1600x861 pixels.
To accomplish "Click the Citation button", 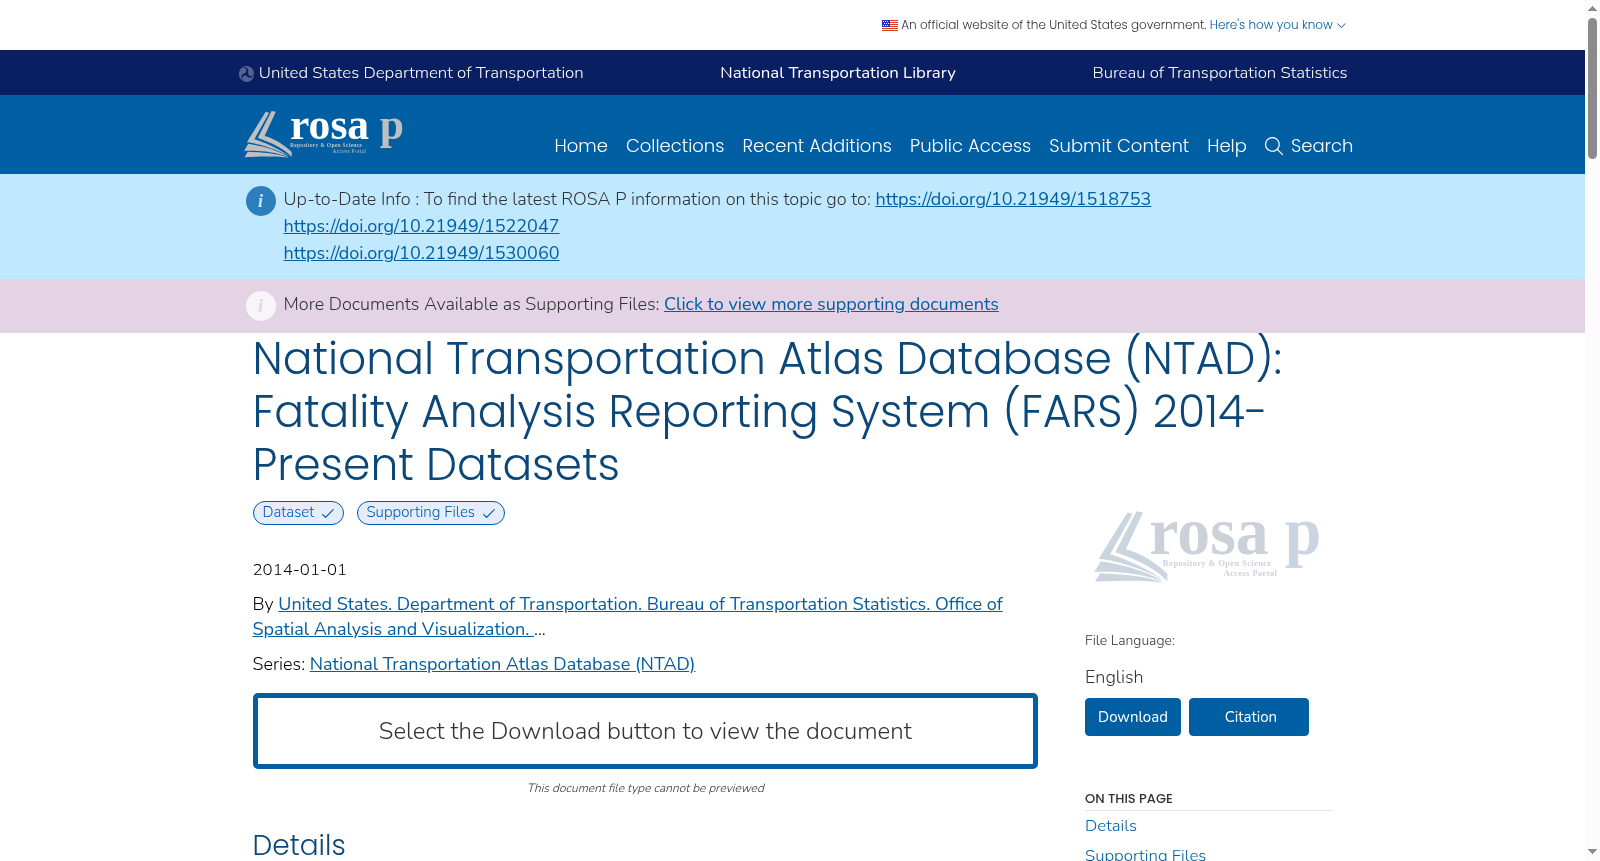I will tap(1249, 717).
